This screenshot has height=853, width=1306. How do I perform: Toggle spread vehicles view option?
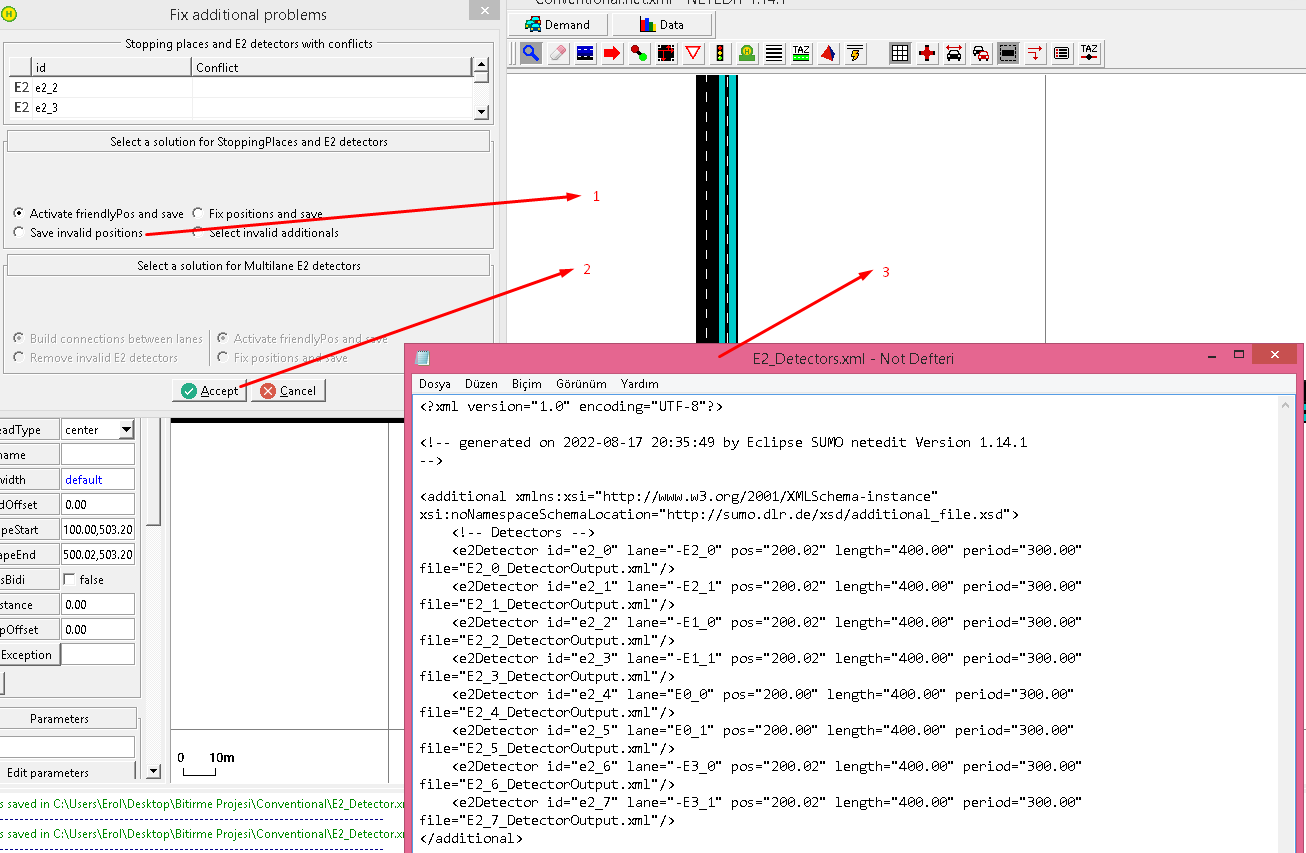click(x=954, y=53)
